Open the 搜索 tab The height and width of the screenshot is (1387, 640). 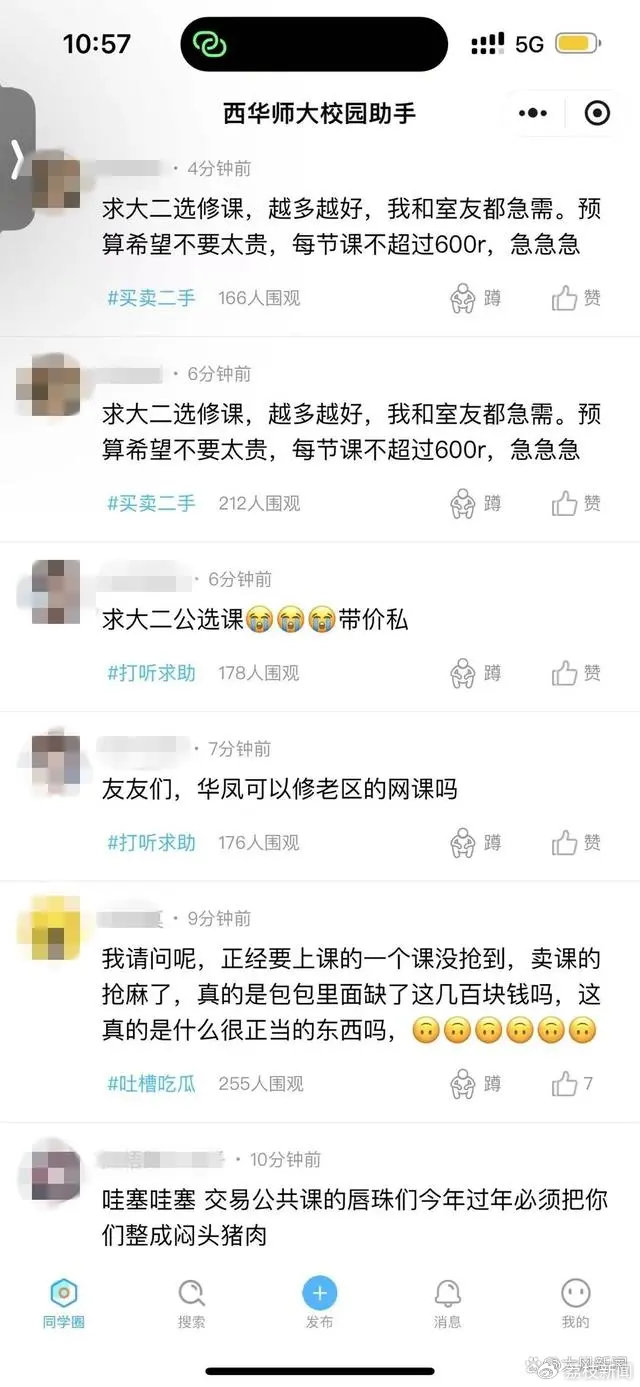click(191, 1304)
